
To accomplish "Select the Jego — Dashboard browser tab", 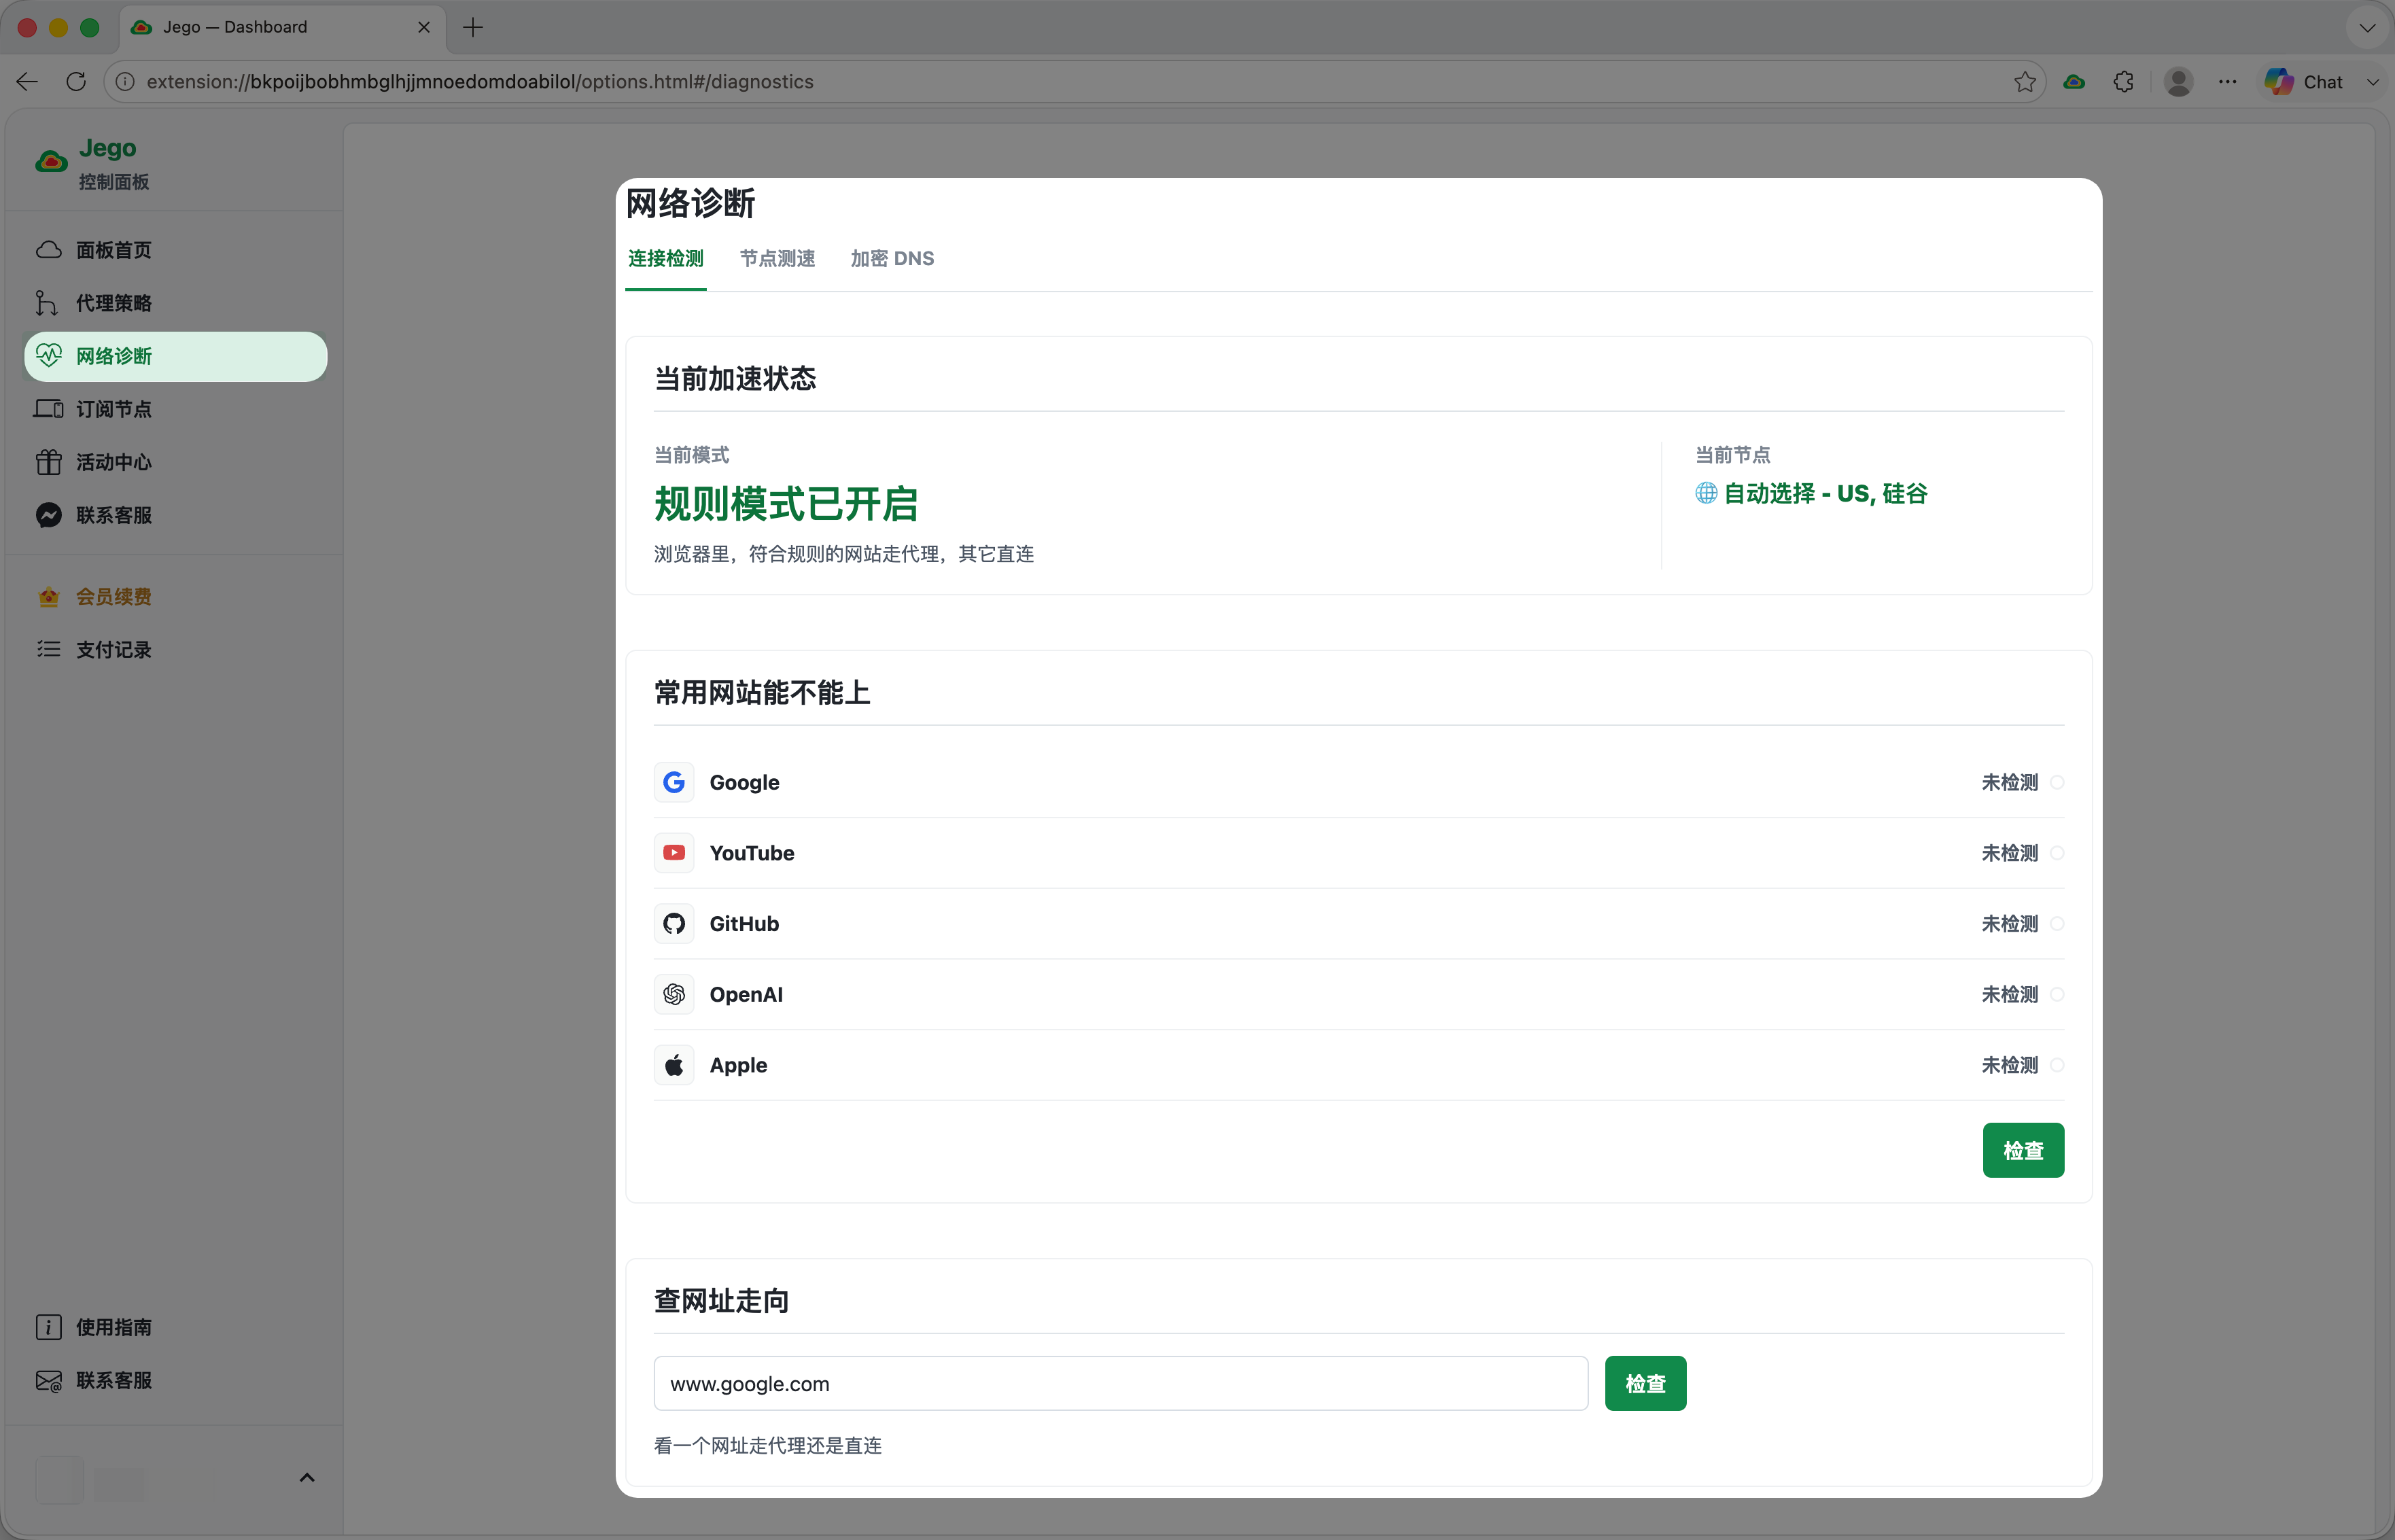I will tap(282, 27).
